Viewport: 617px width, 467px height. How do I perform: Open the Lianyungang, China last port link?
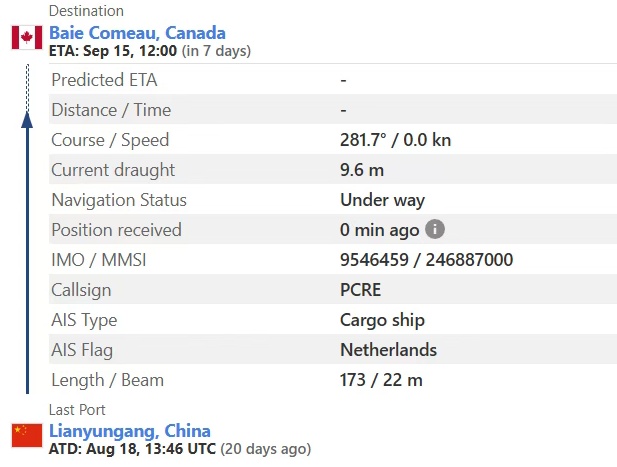coord(129,431)
